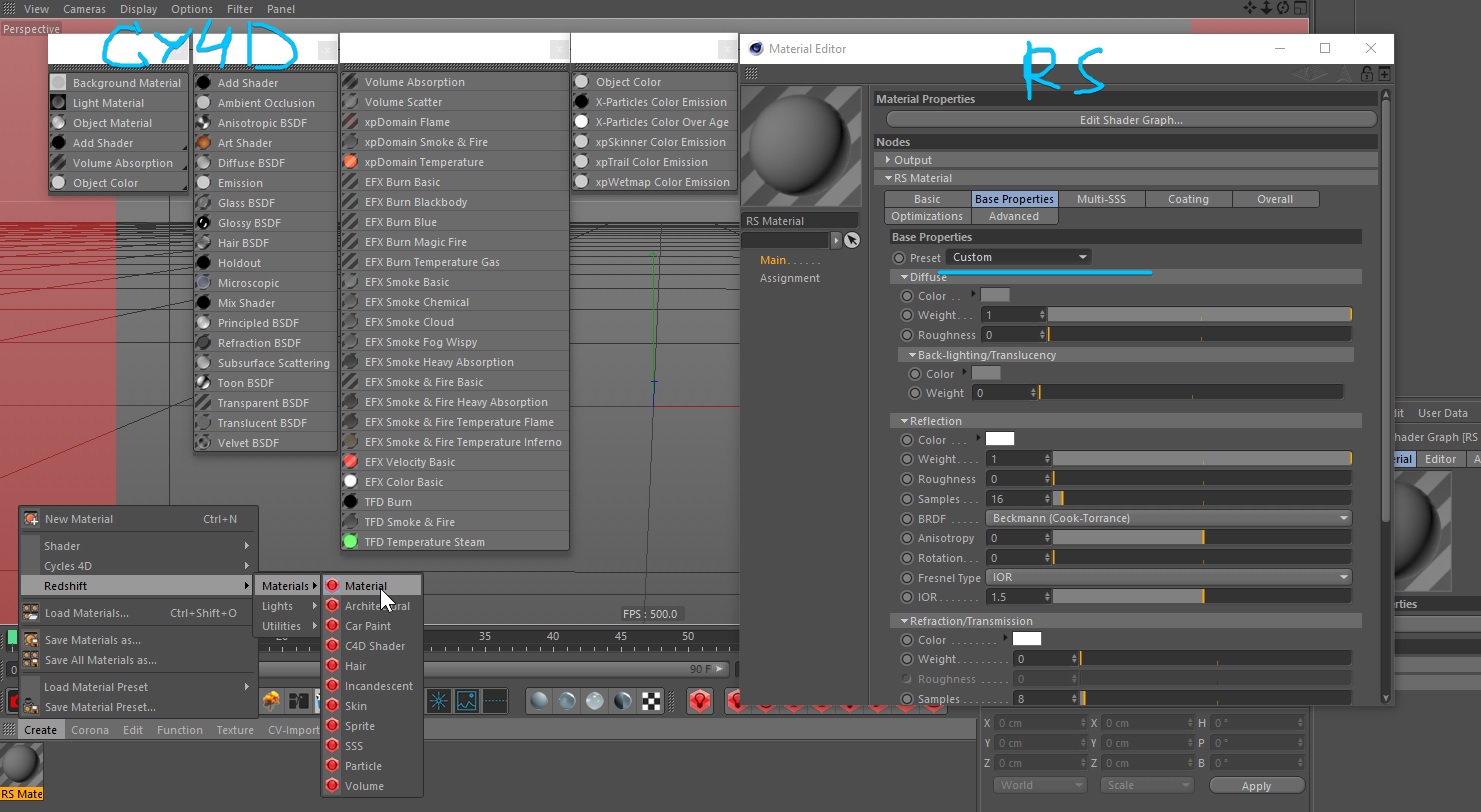Choose the TFD Temperature Steam green icon
Image resolution: width=1481 pixels, height=812 pixels.
(x=350, y=542)
